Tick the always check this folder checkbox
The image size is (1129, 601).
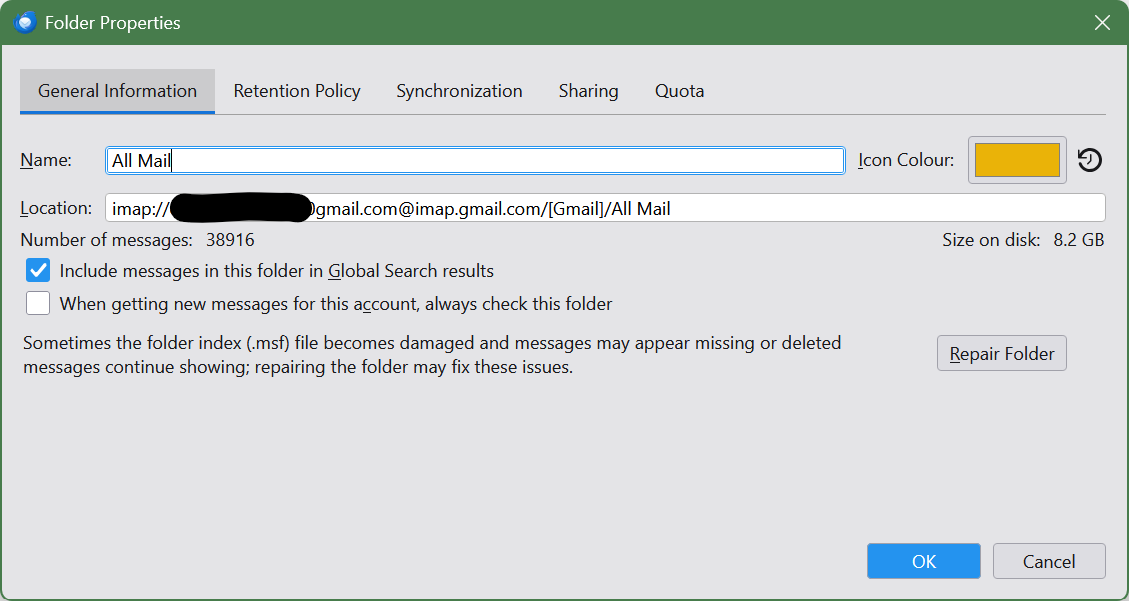click(38, 303)
